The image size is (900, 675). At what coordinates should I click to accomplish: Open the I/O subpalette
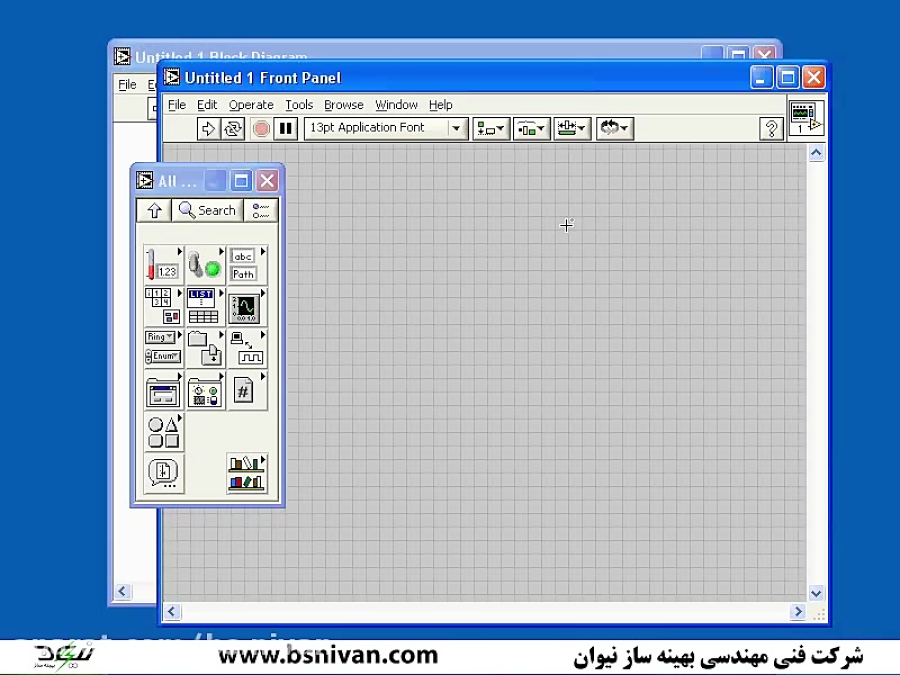click(247, 348)
